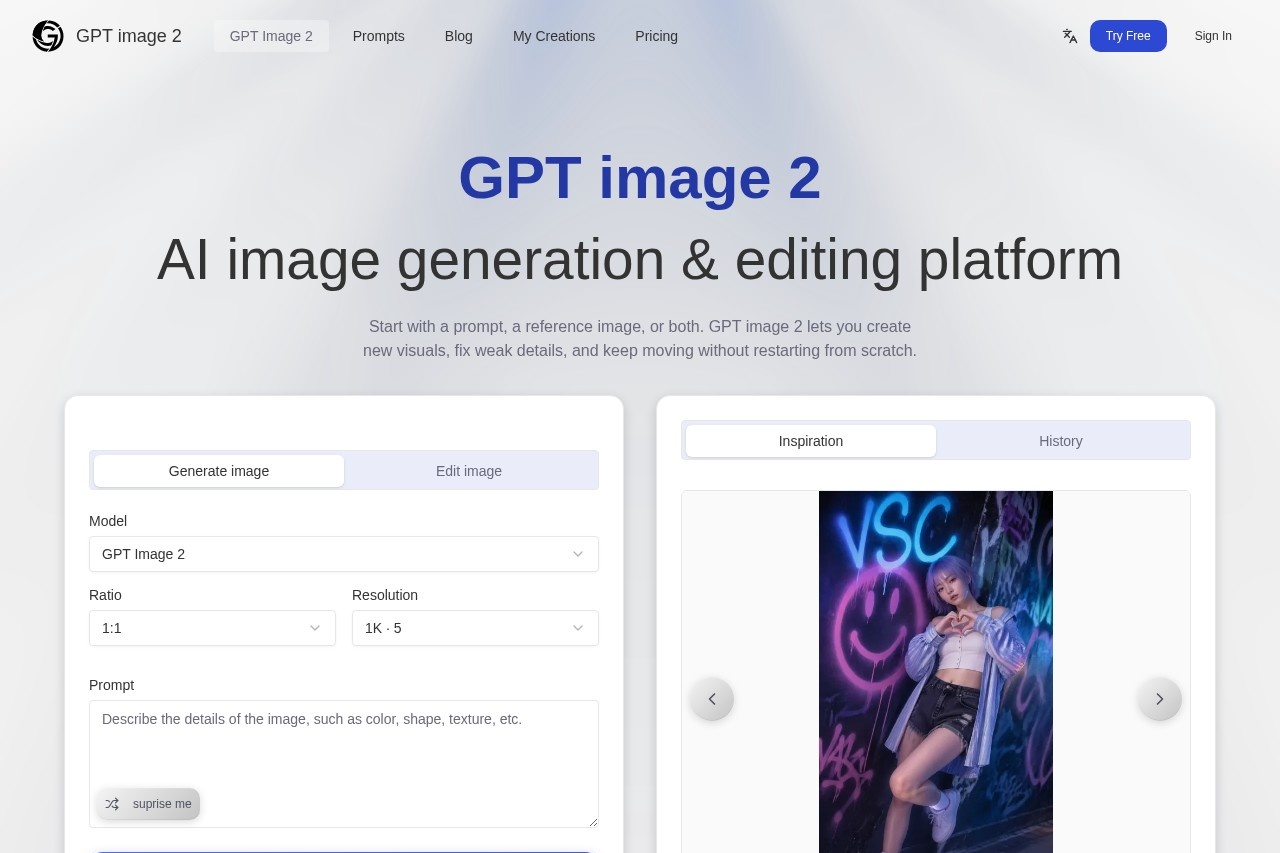
Task: Go to the Blog page
Action: pos(459,36)
